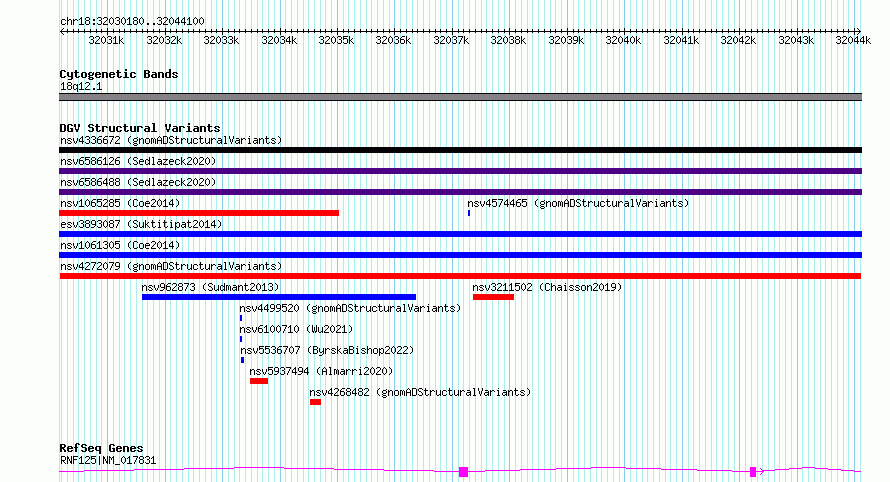Click the nsv3211502 (Chaisson2019) red bar
This screenshot has width=890, height=482.
tap(493, 297)
